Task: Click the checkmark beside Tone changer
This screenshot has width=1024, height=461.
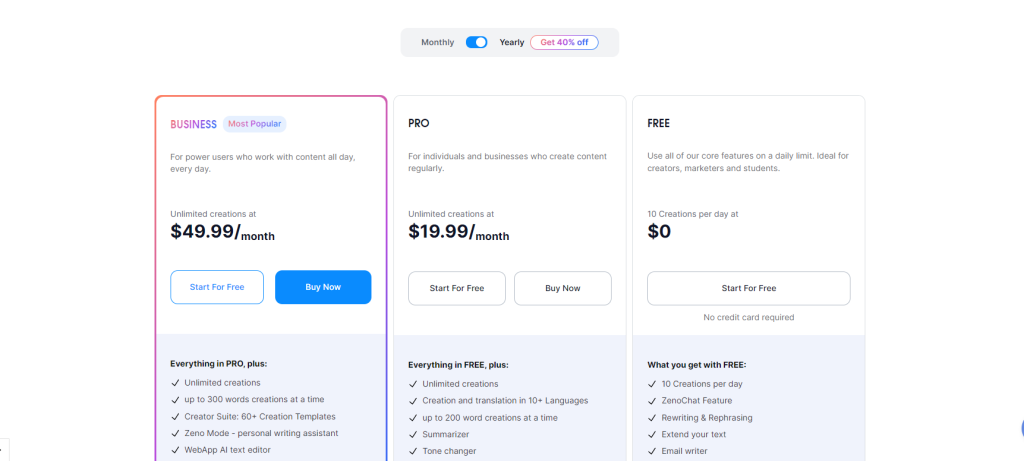Action: point(413,451)
